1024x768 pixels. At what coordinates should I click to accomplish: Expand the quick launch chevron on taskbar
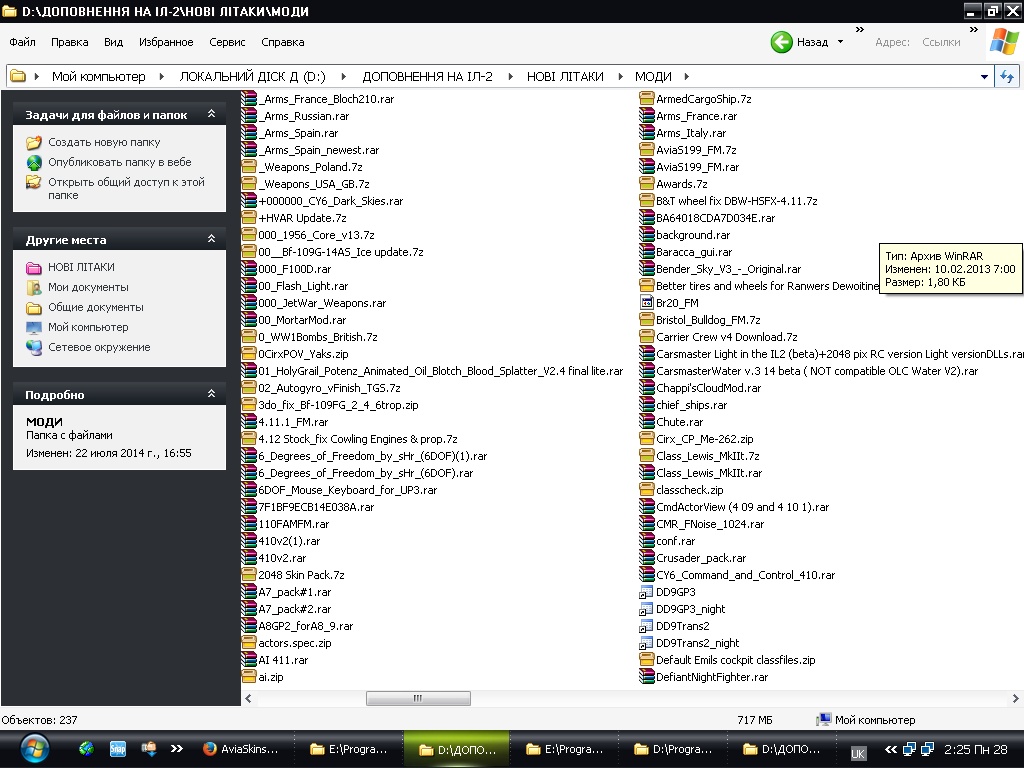pos(176,749)
